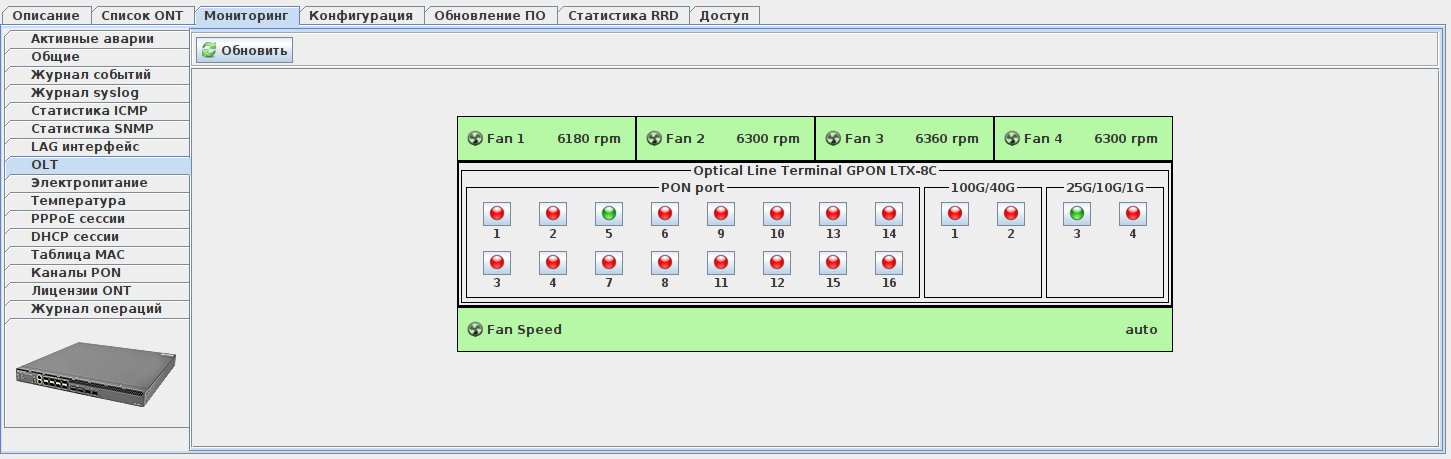Select the OLT sidebar item
Screen dimensions: 1451x459
[97, 165]
